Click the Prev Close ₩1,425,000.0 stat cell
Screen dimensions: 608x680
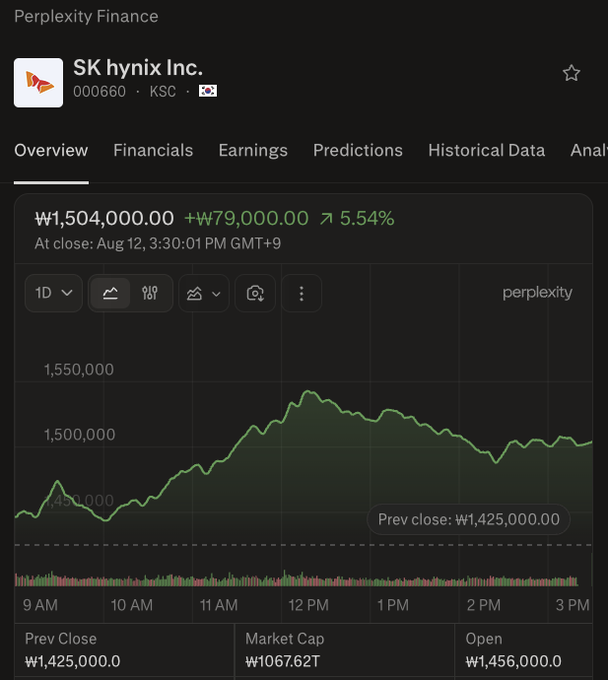pyautogui.click(x=124, y=650)
